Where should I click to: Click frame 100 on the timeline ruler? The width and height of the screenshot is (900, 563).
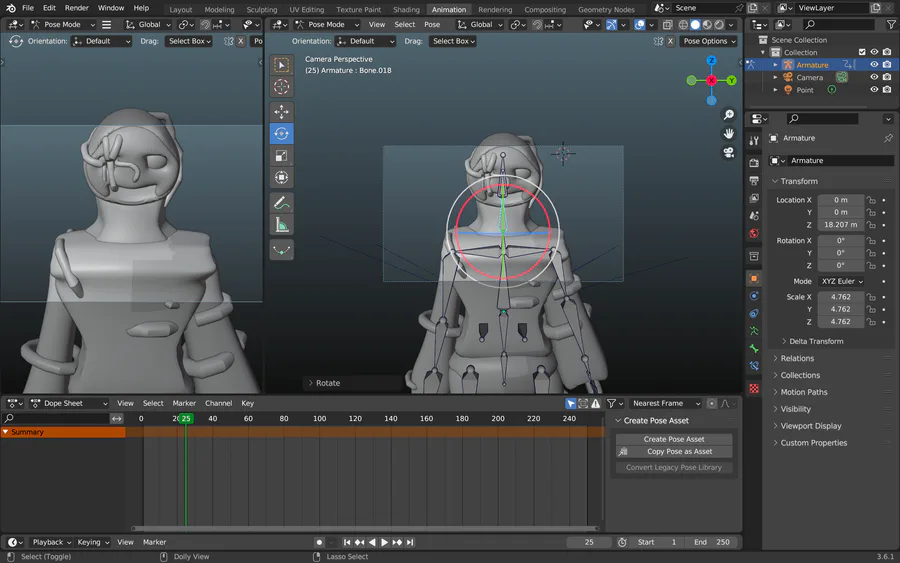[319, 418]
